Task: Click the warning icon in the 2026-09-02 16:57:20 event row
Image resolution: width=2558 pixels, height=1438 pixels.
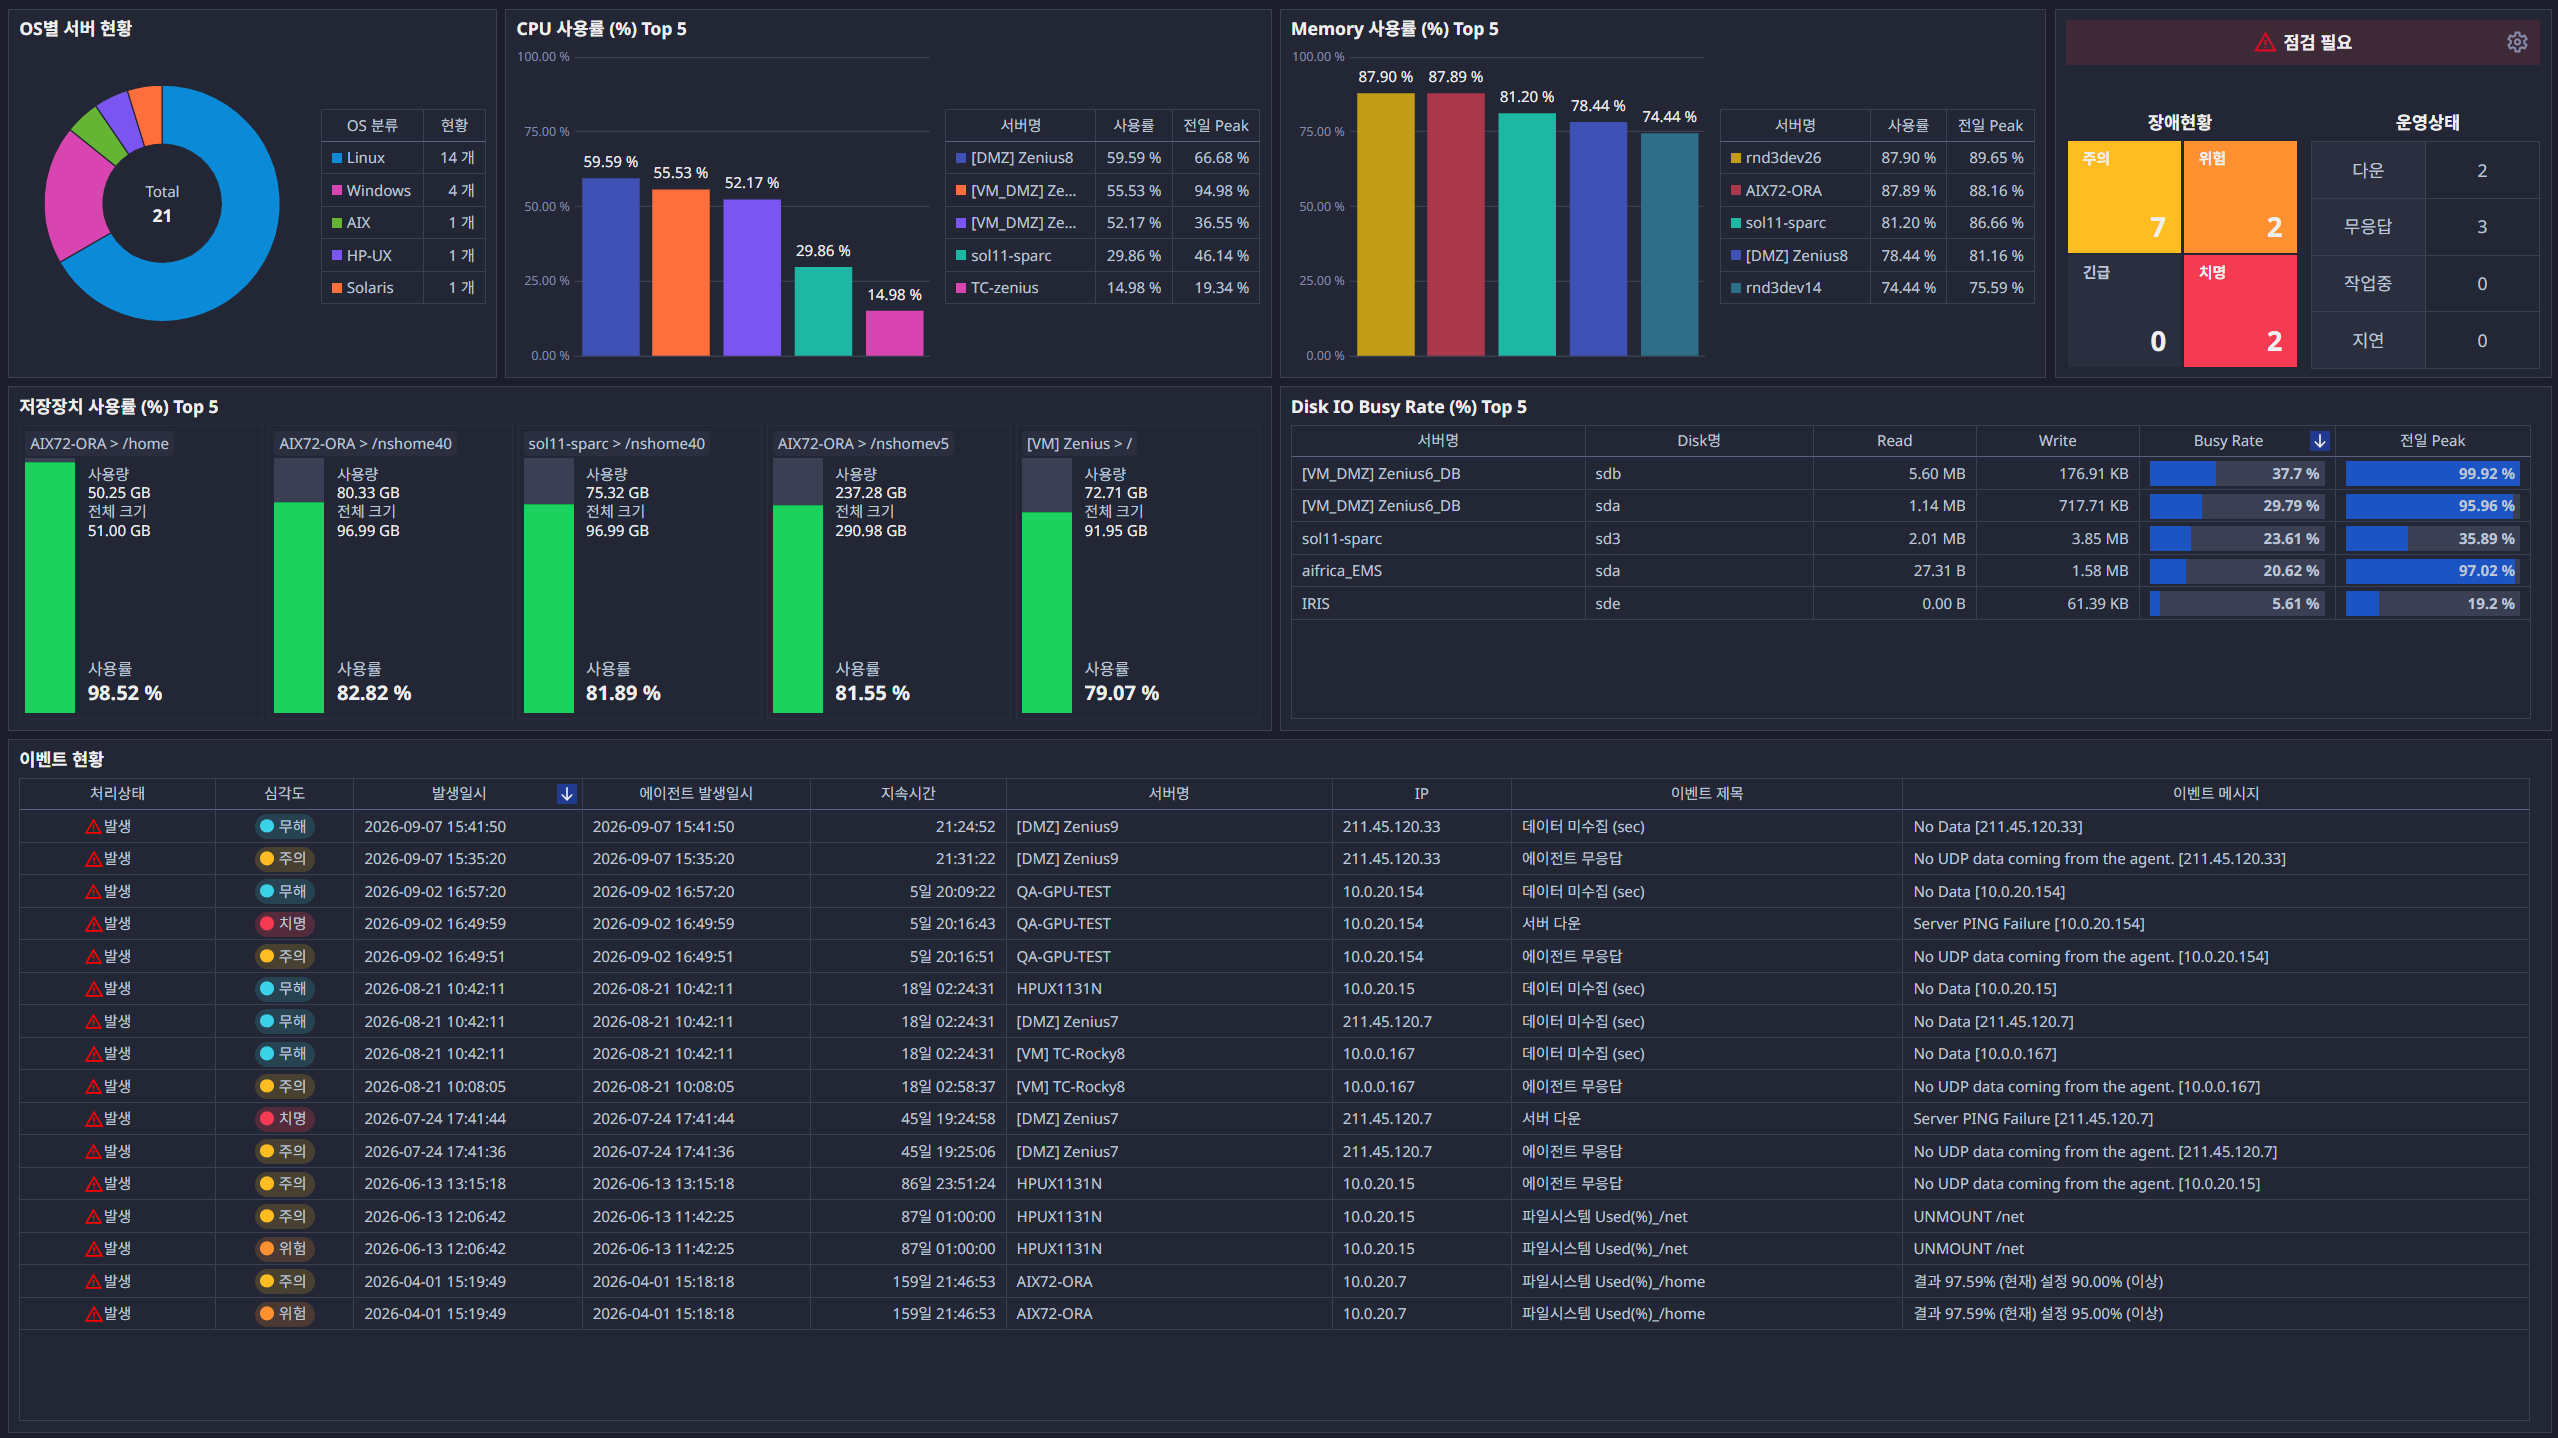Action: pyautogui.click(x=93, y=892)
